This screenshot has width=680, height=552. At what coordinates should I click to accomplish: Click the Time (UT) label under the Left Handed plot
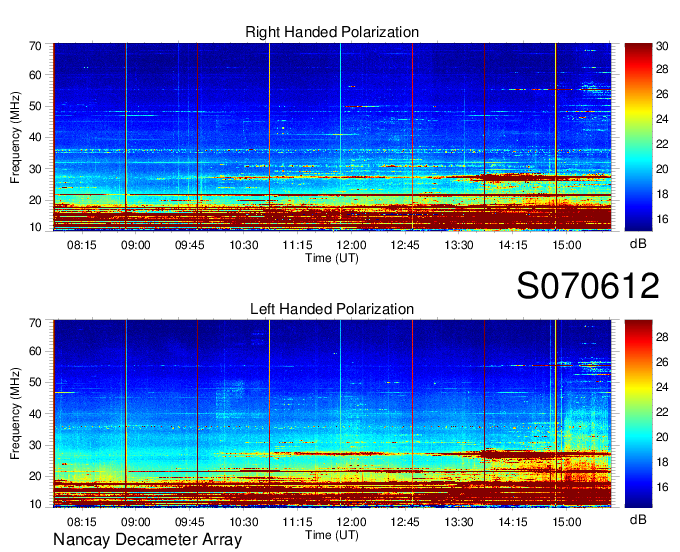pos(332,535)
